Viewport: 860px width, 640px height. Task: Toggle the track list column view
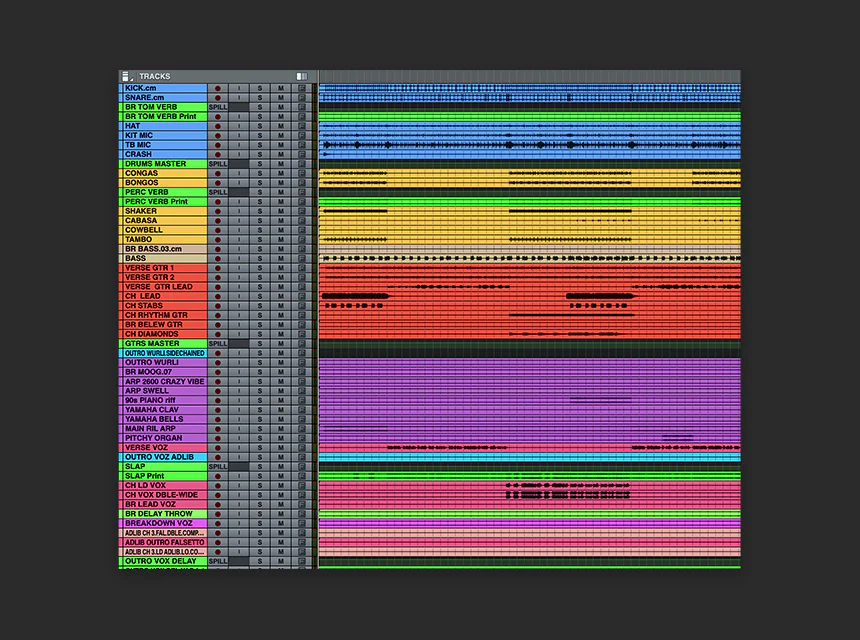click(302, 76)
